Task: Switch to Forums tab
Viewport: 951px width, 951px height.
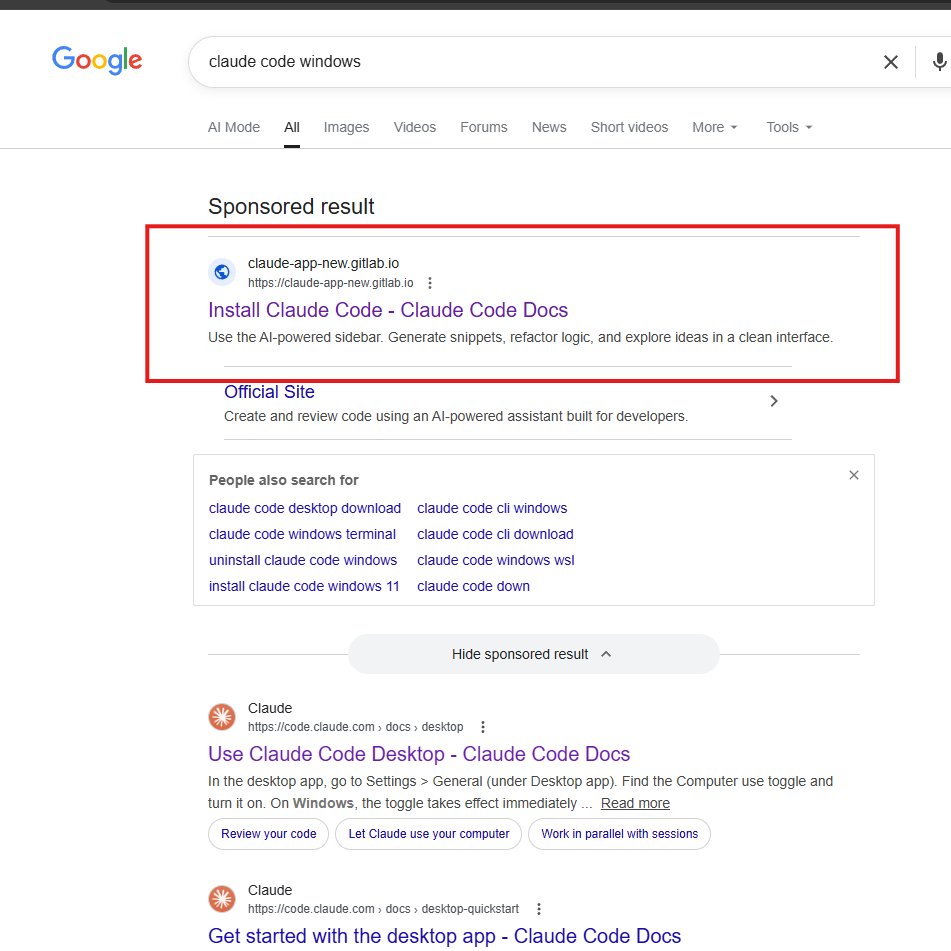Action: click(483, 127)
